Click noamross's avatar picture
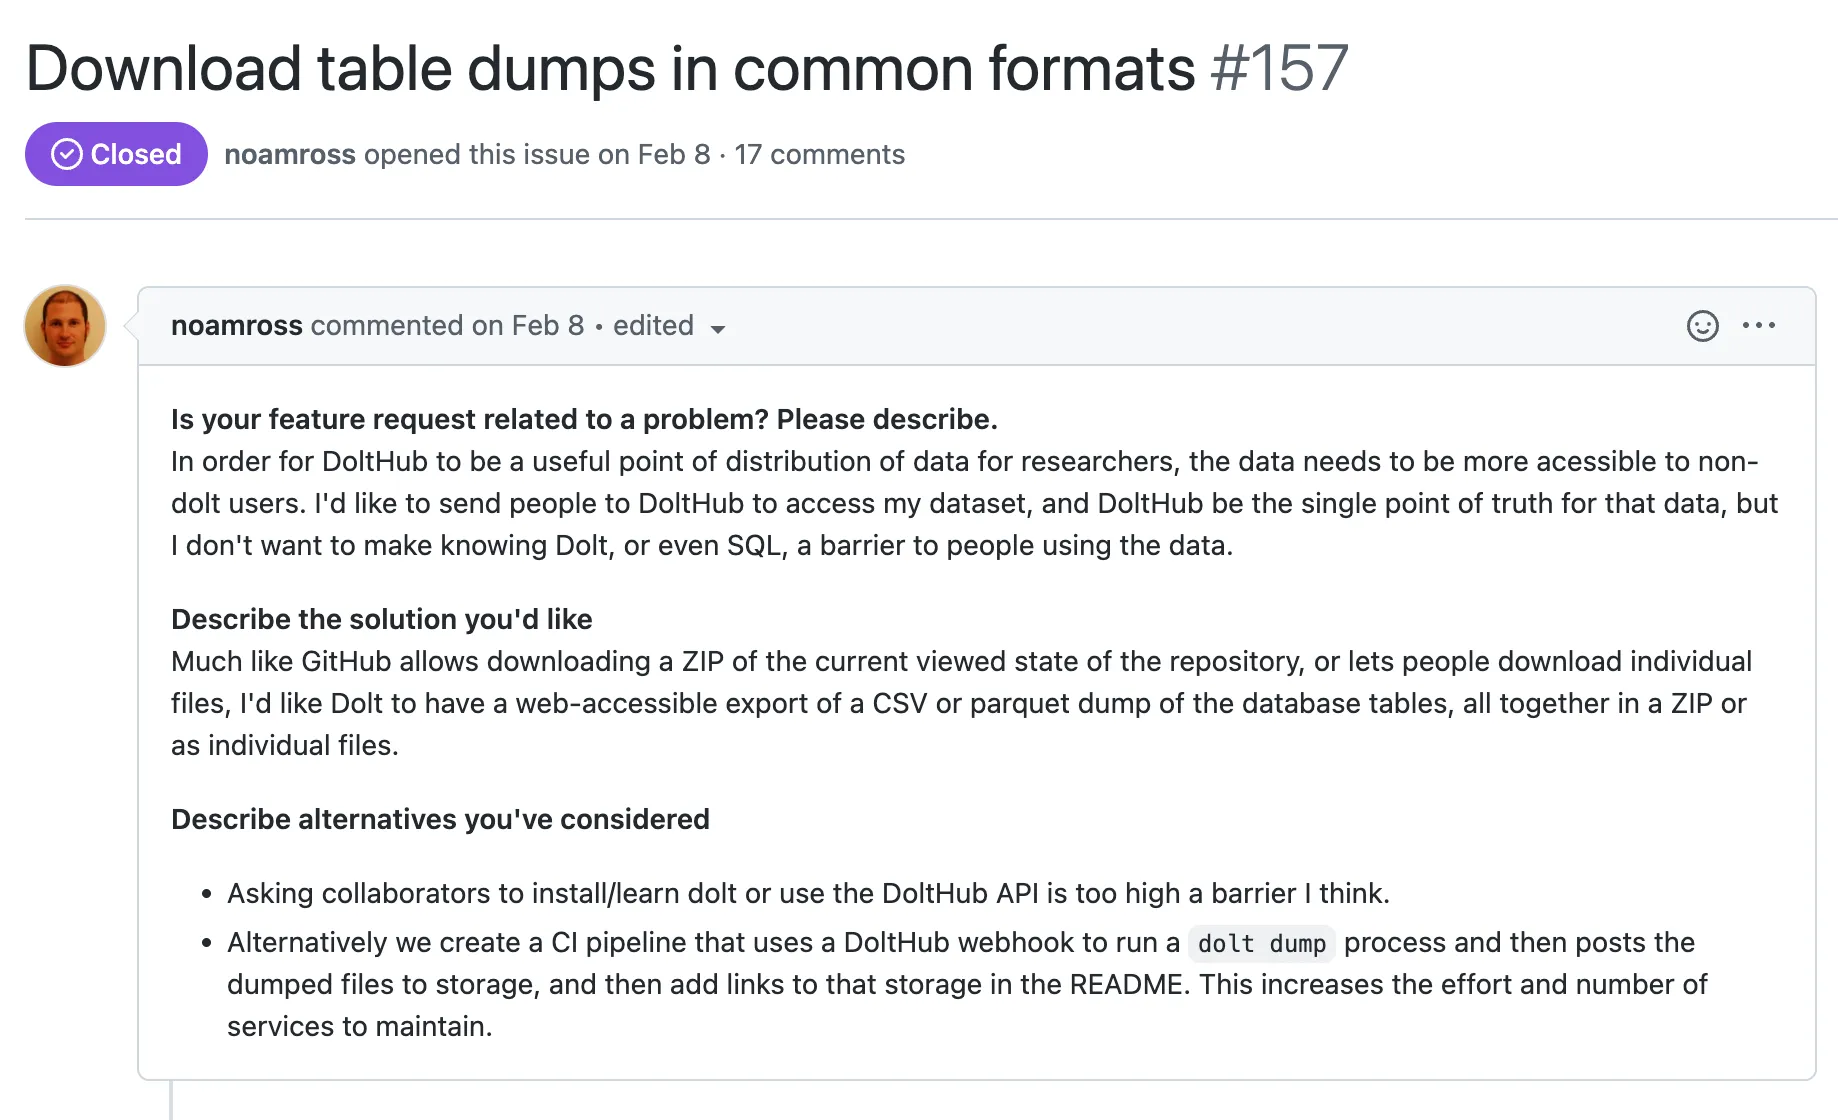1838x1120 pixels. pyautogui.click(x=64, y=326)
